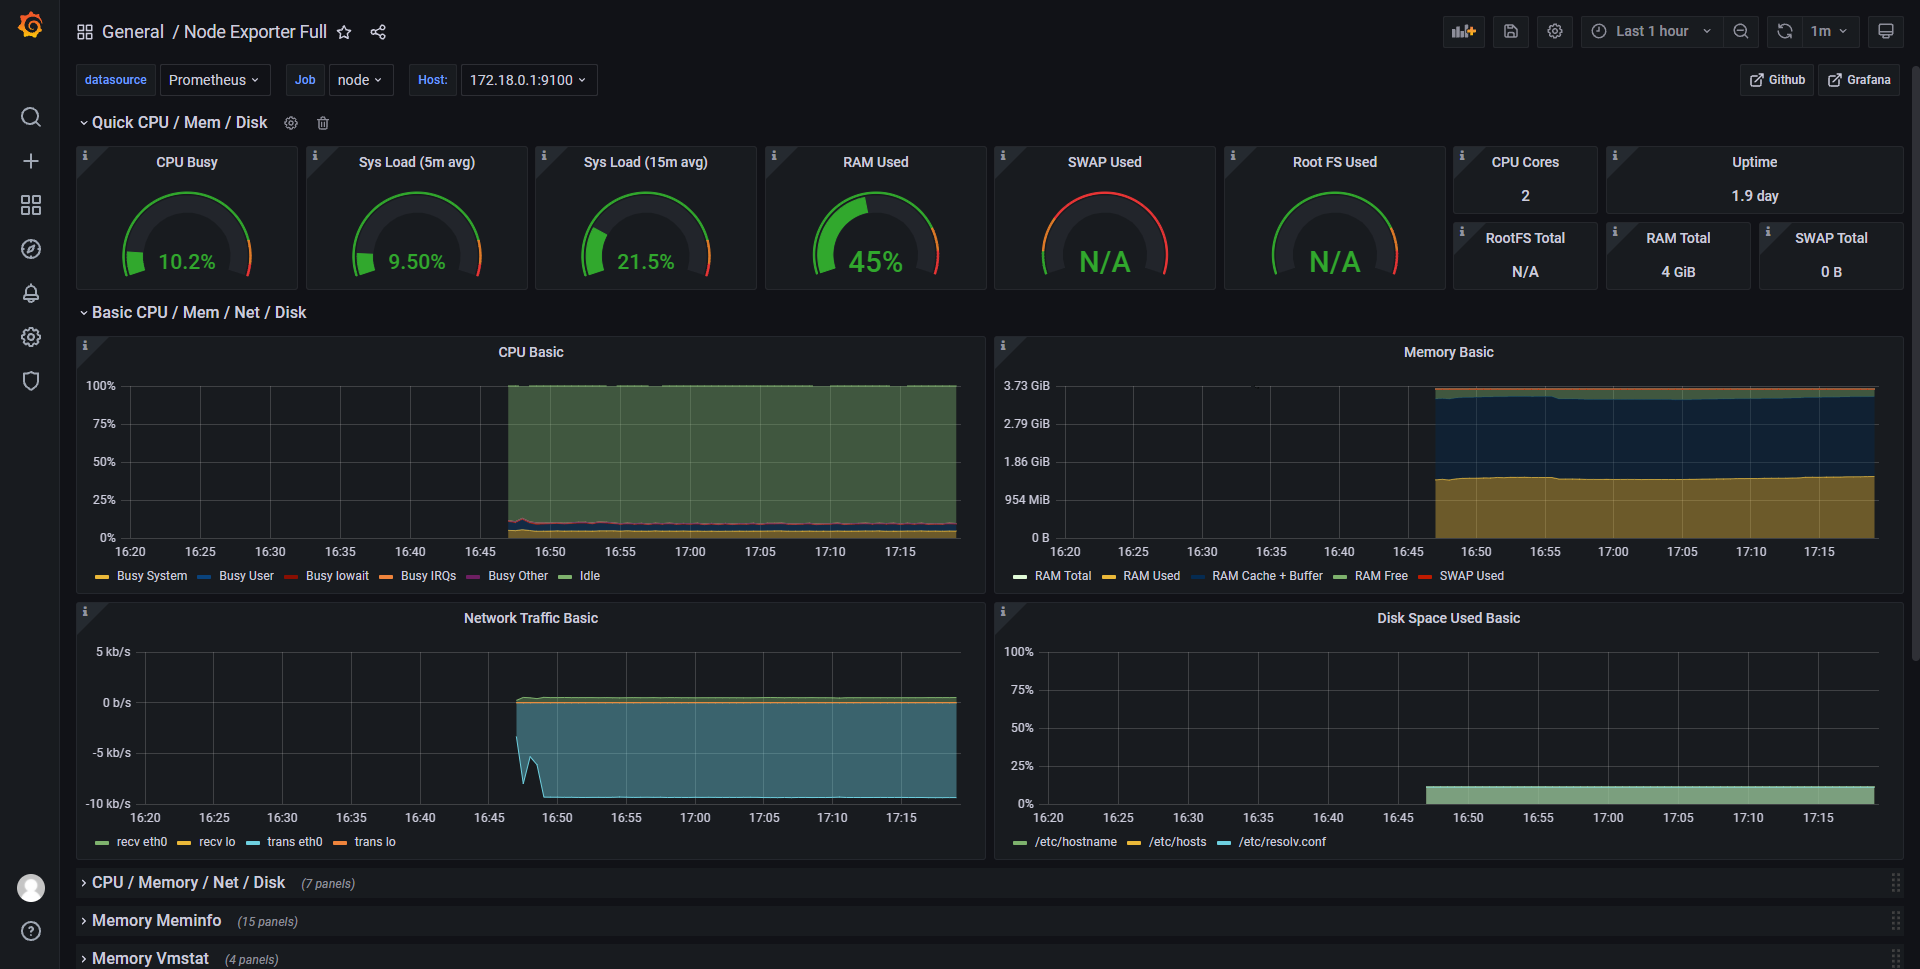Image resolution: width=1920 pixels, height=969 pixels.
Task: Open Quick CPU row settings gear
Action: click(x=291, y=123)
